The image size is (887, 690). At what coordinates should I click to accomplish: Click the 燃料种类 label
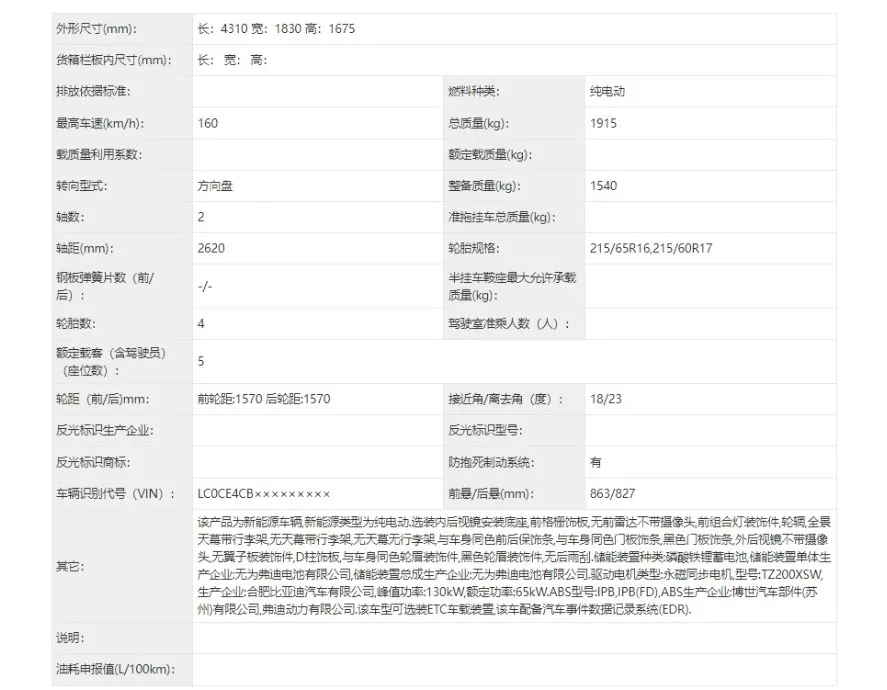[x=474, y=91]
